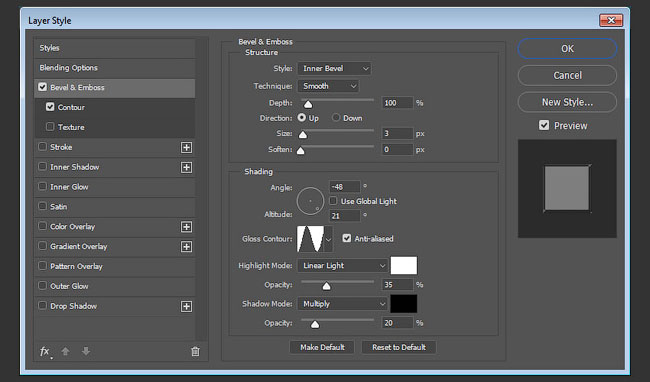This screenshot has width=650, height=382.
Task: Click the style preview thumbnail
Action: tap(567, 189)
